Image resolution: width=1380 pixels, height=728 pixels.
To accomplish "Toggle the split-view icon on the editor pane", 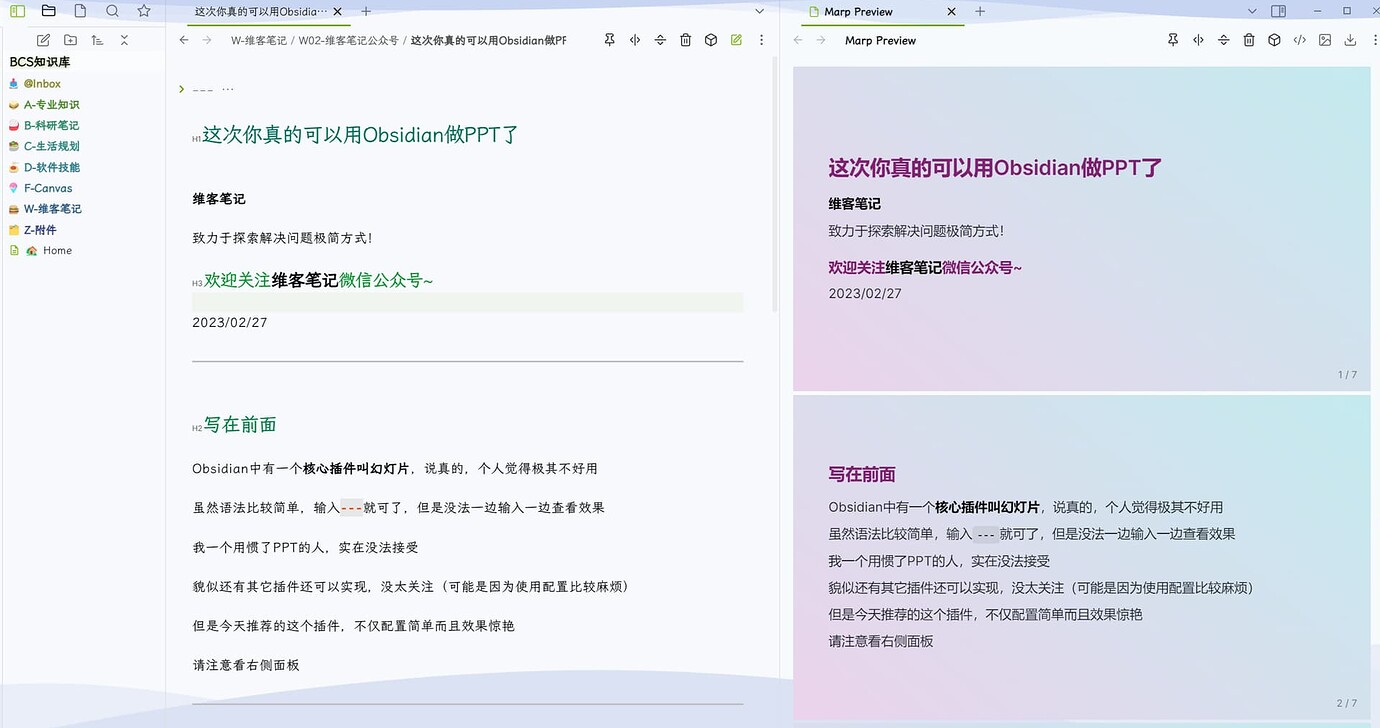I will [634, 40].
